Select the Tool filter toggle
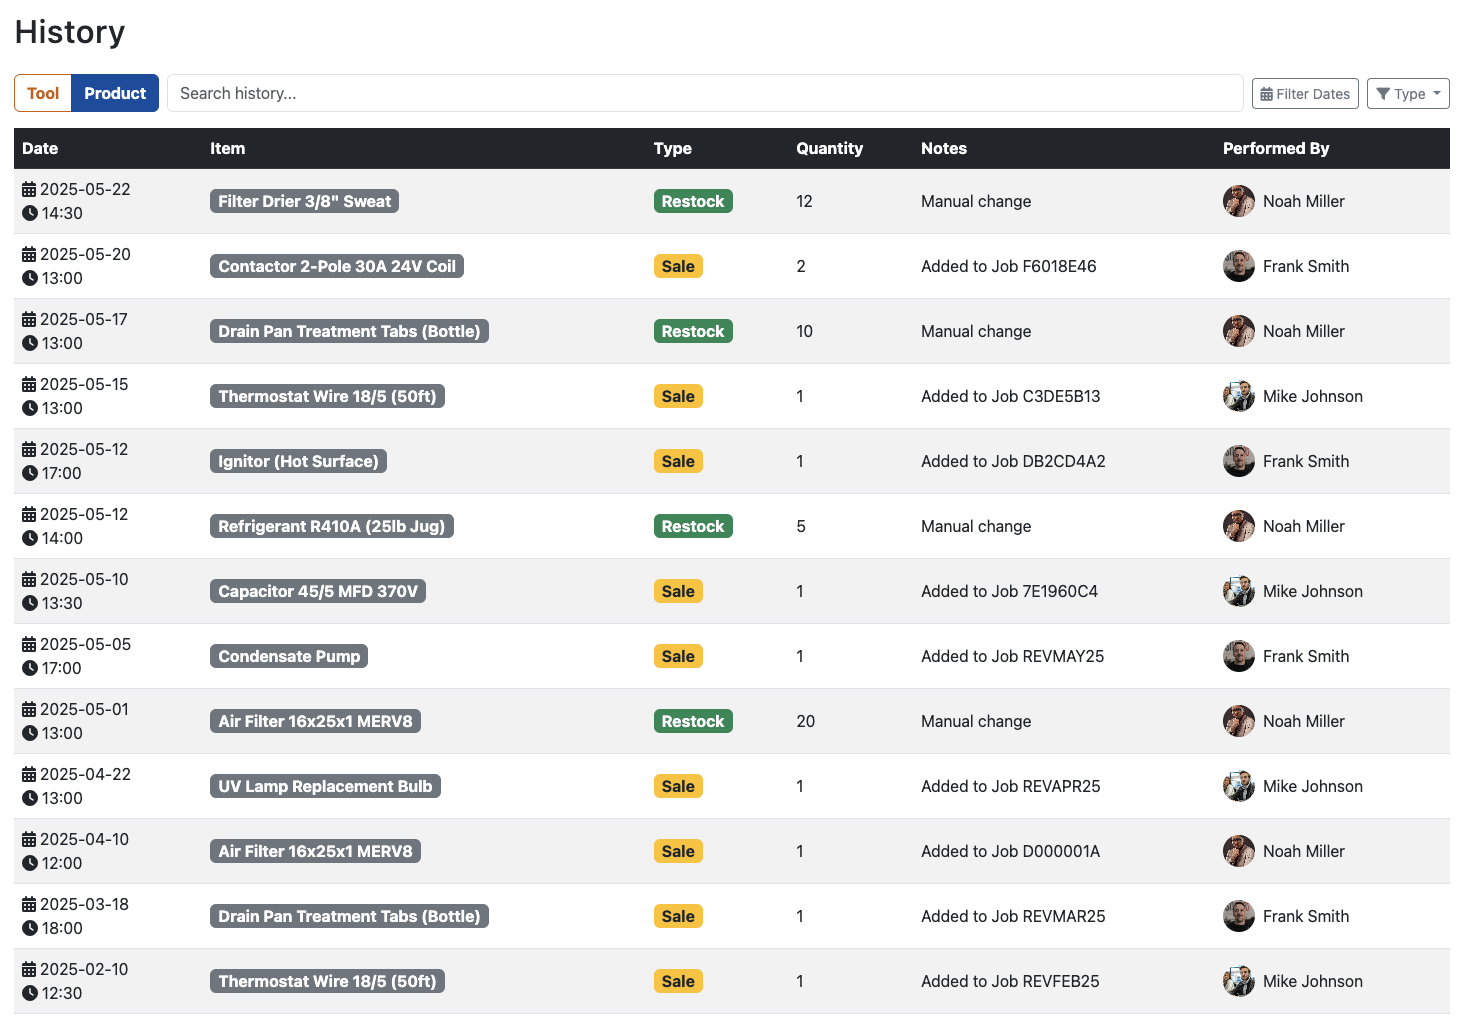 pyautogui.click(x=43, y=93)
